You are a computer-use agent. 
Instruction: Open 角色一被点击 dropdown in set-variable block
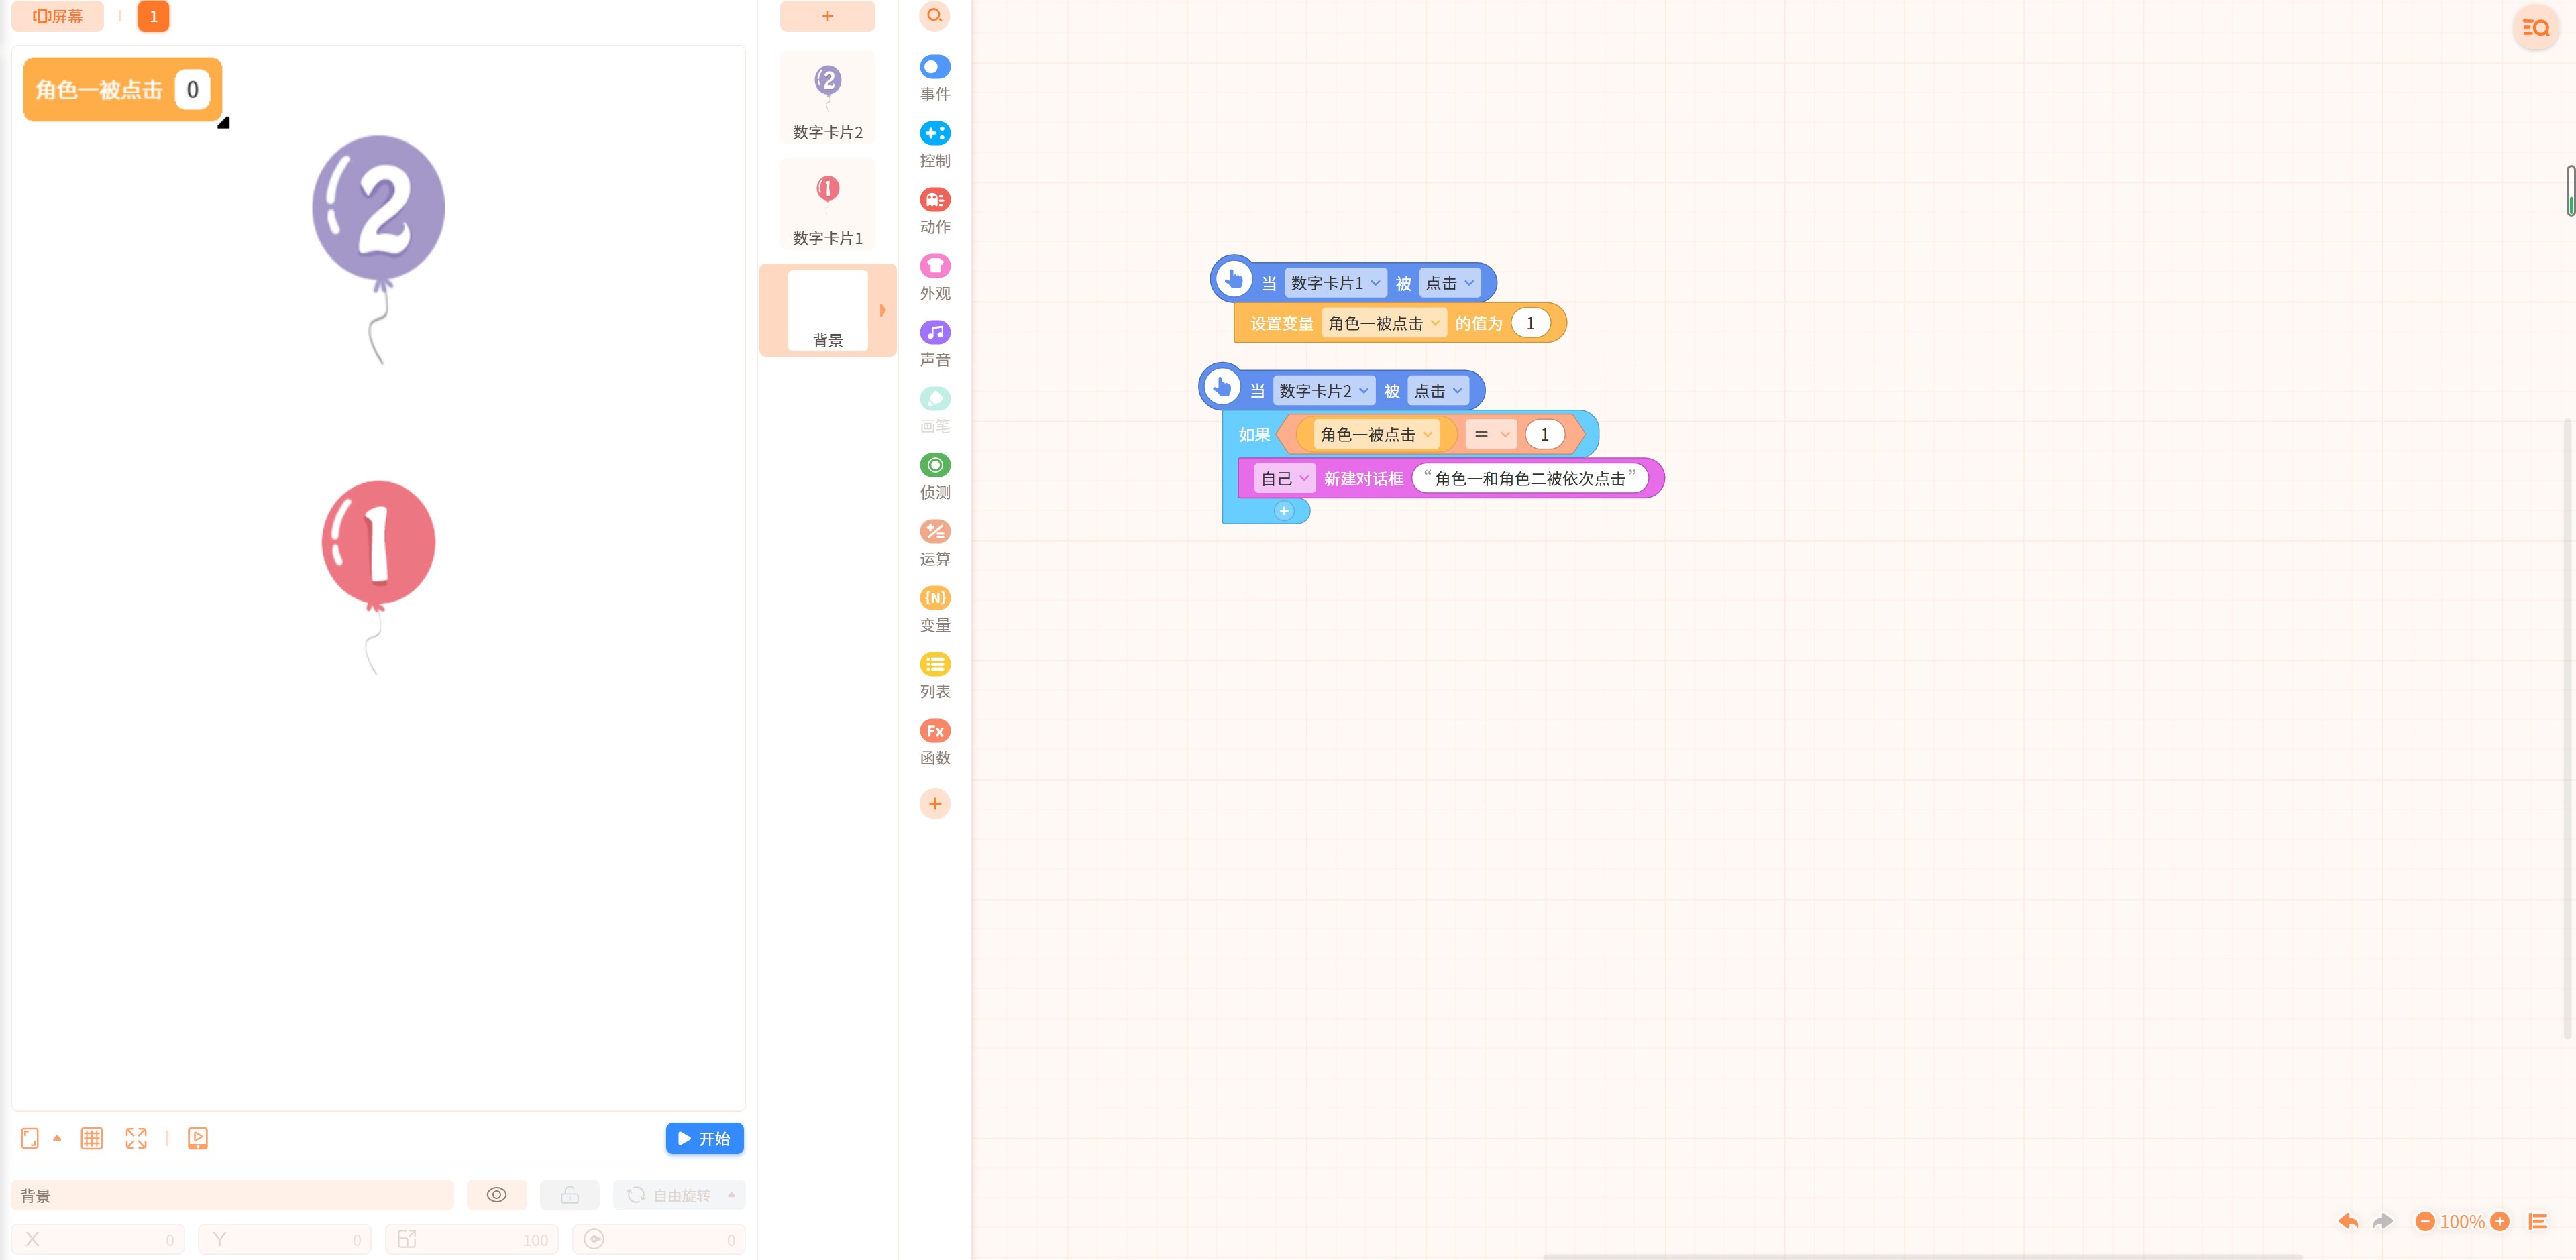point(1384,323)
